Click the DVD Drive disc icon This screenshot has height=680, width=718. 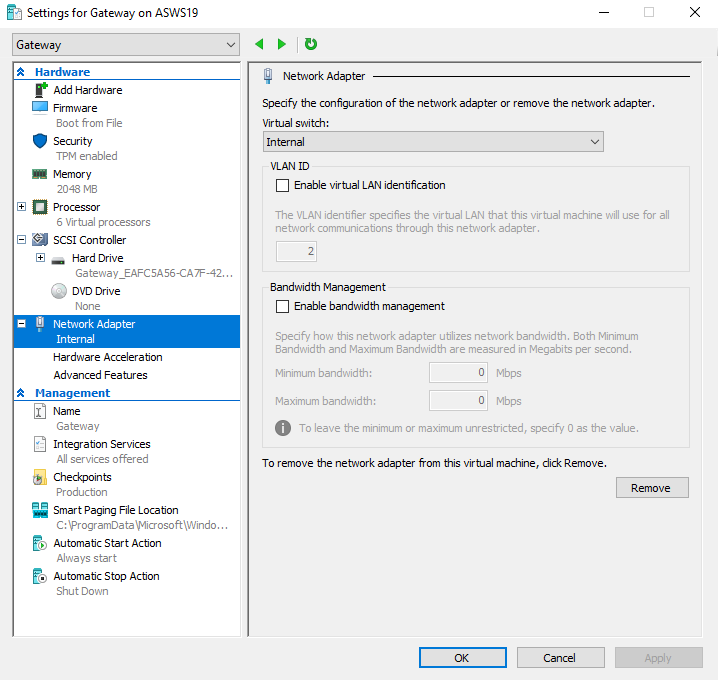(59, 291)
